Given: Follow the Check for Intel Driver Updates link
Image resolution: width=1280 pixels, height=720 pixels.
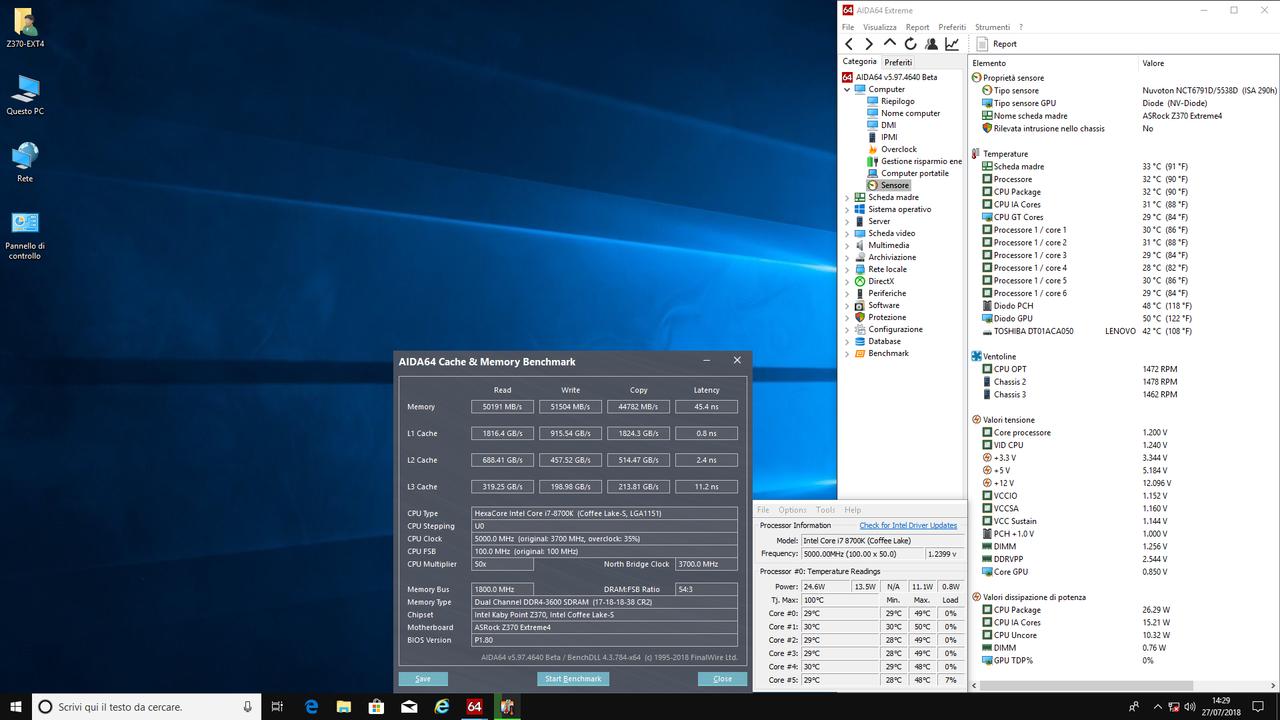Looking at the screenshot, I should 908,524.
